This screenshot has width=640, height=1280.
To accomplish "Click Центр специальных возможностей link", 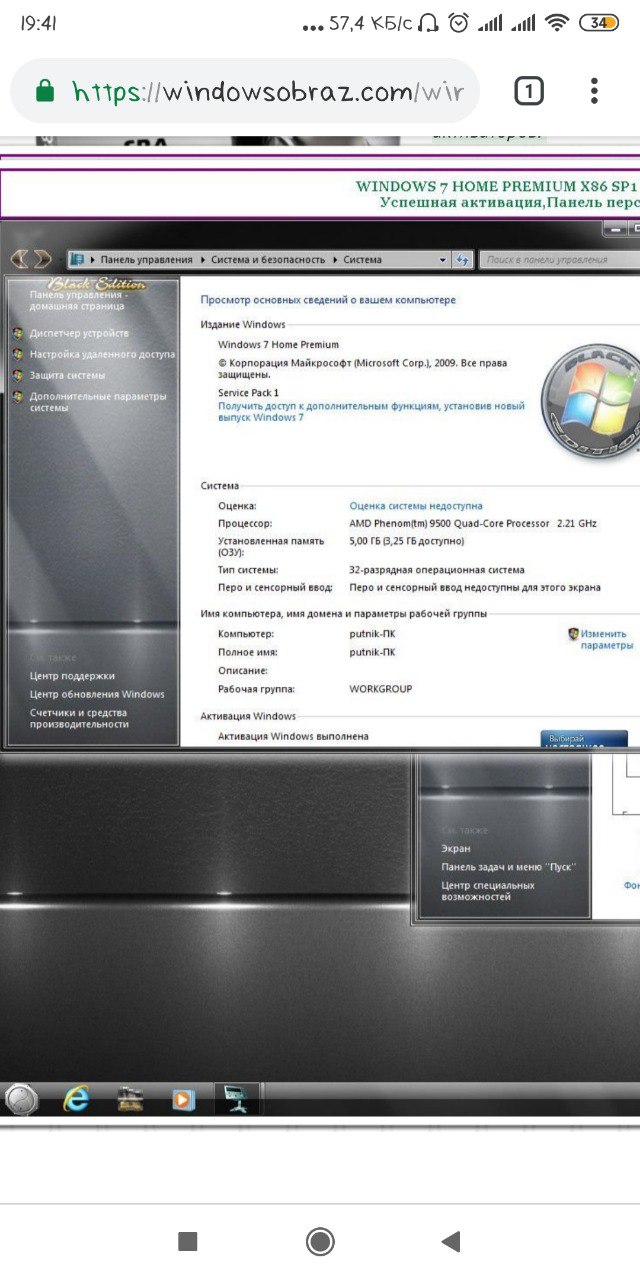I will (488, 891).
